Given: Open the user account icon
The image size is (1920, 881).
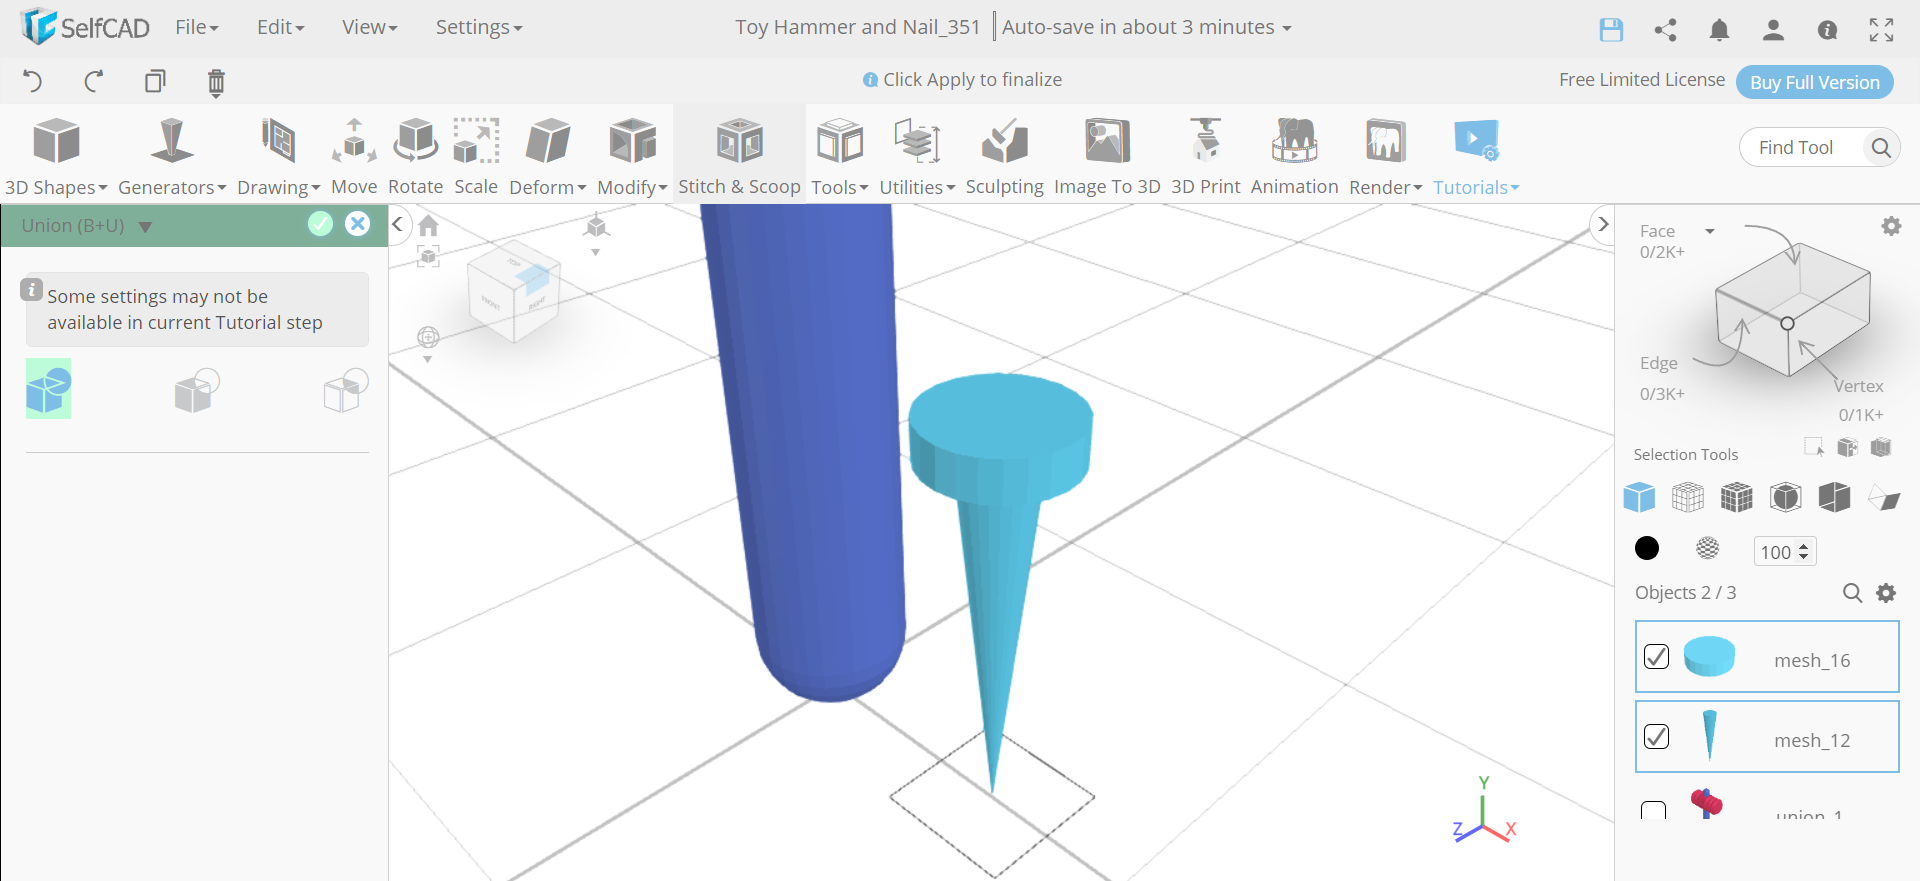Looking at the screenshot, I should [1773, 30].
